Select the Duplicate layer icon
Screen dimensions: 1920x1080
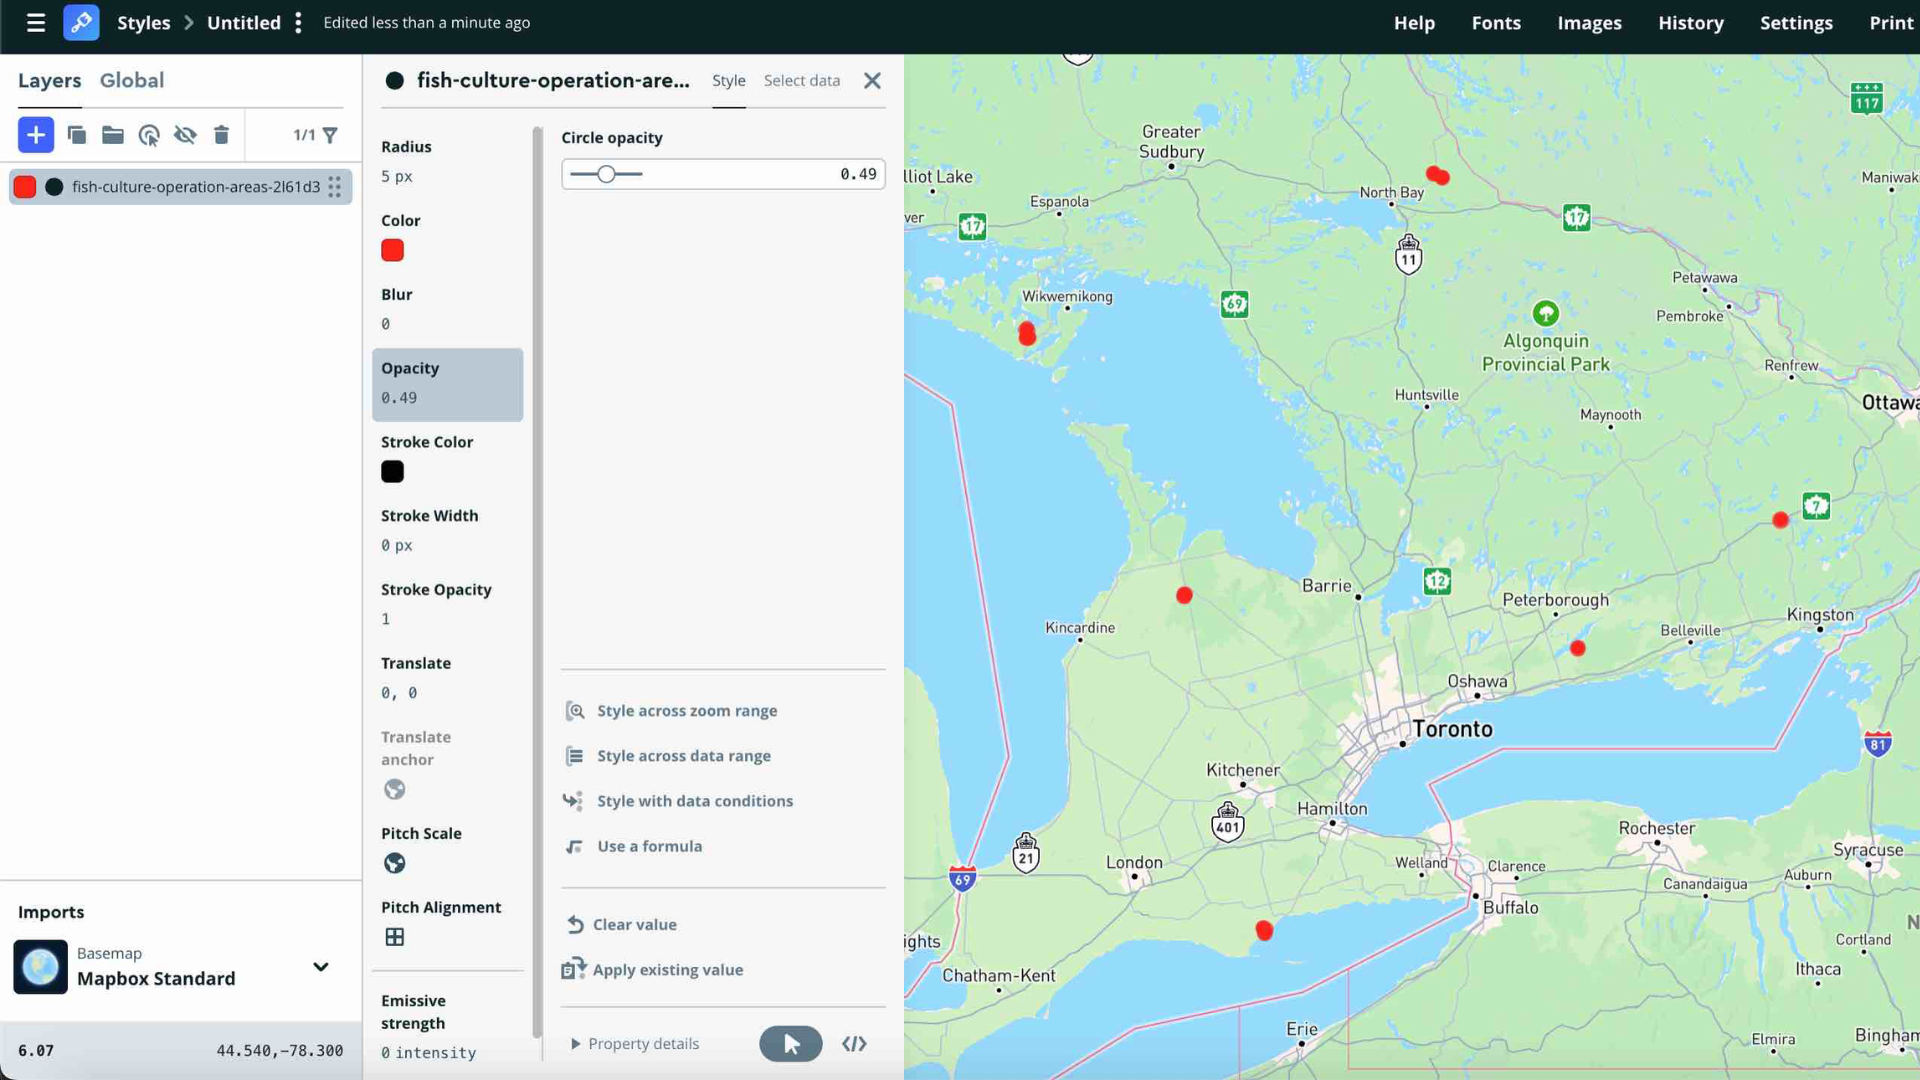(x=77, y=135)
